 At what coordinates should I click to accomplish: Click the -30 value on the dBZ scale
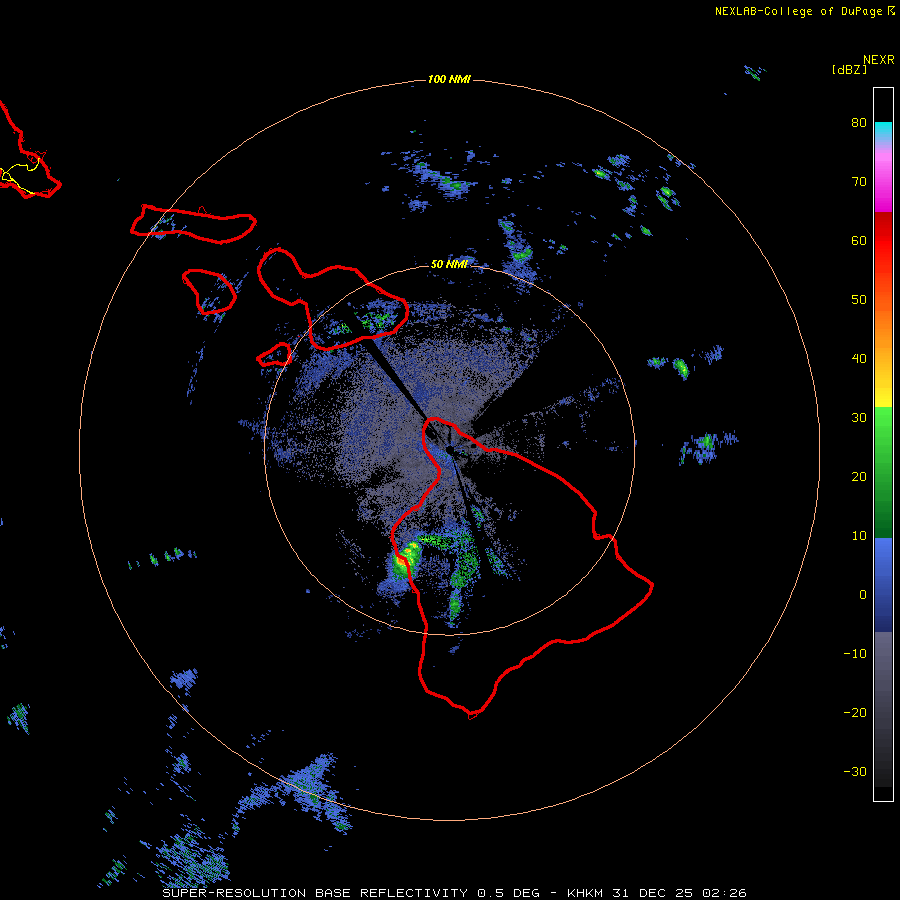click(x=855, y=771)
